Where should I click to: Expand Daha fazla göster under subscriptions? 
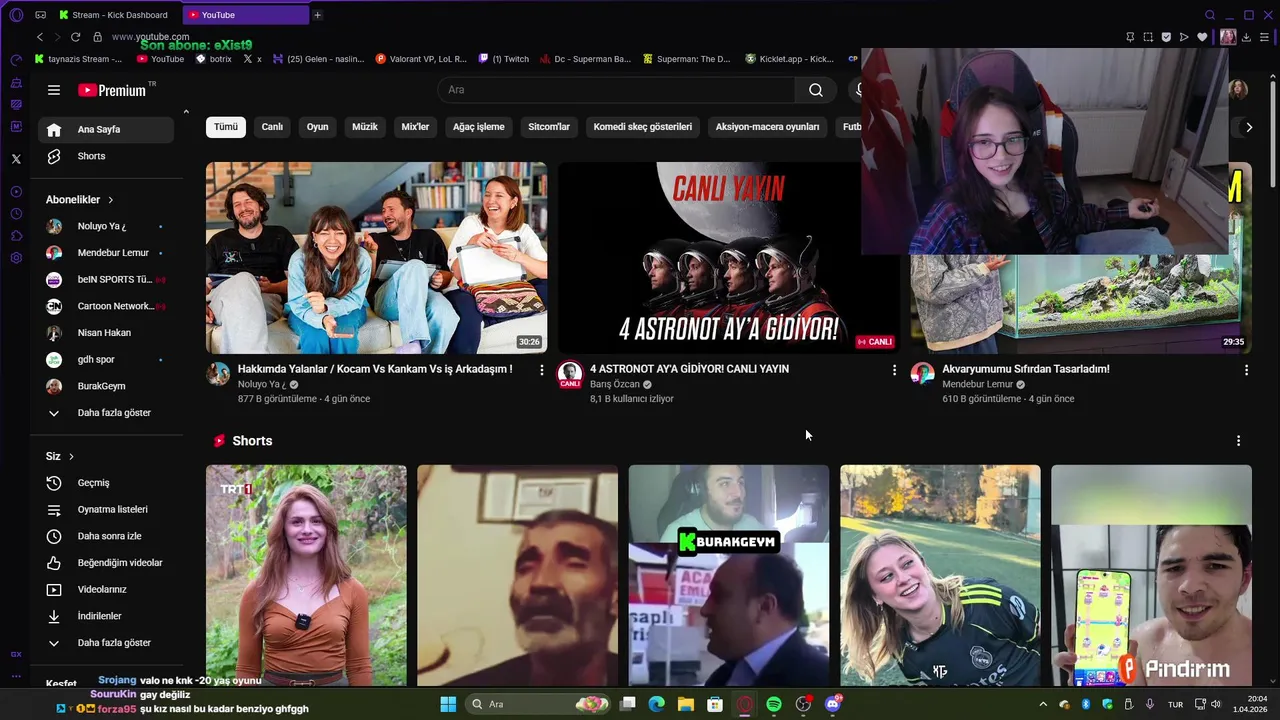(x=106, y=413)
